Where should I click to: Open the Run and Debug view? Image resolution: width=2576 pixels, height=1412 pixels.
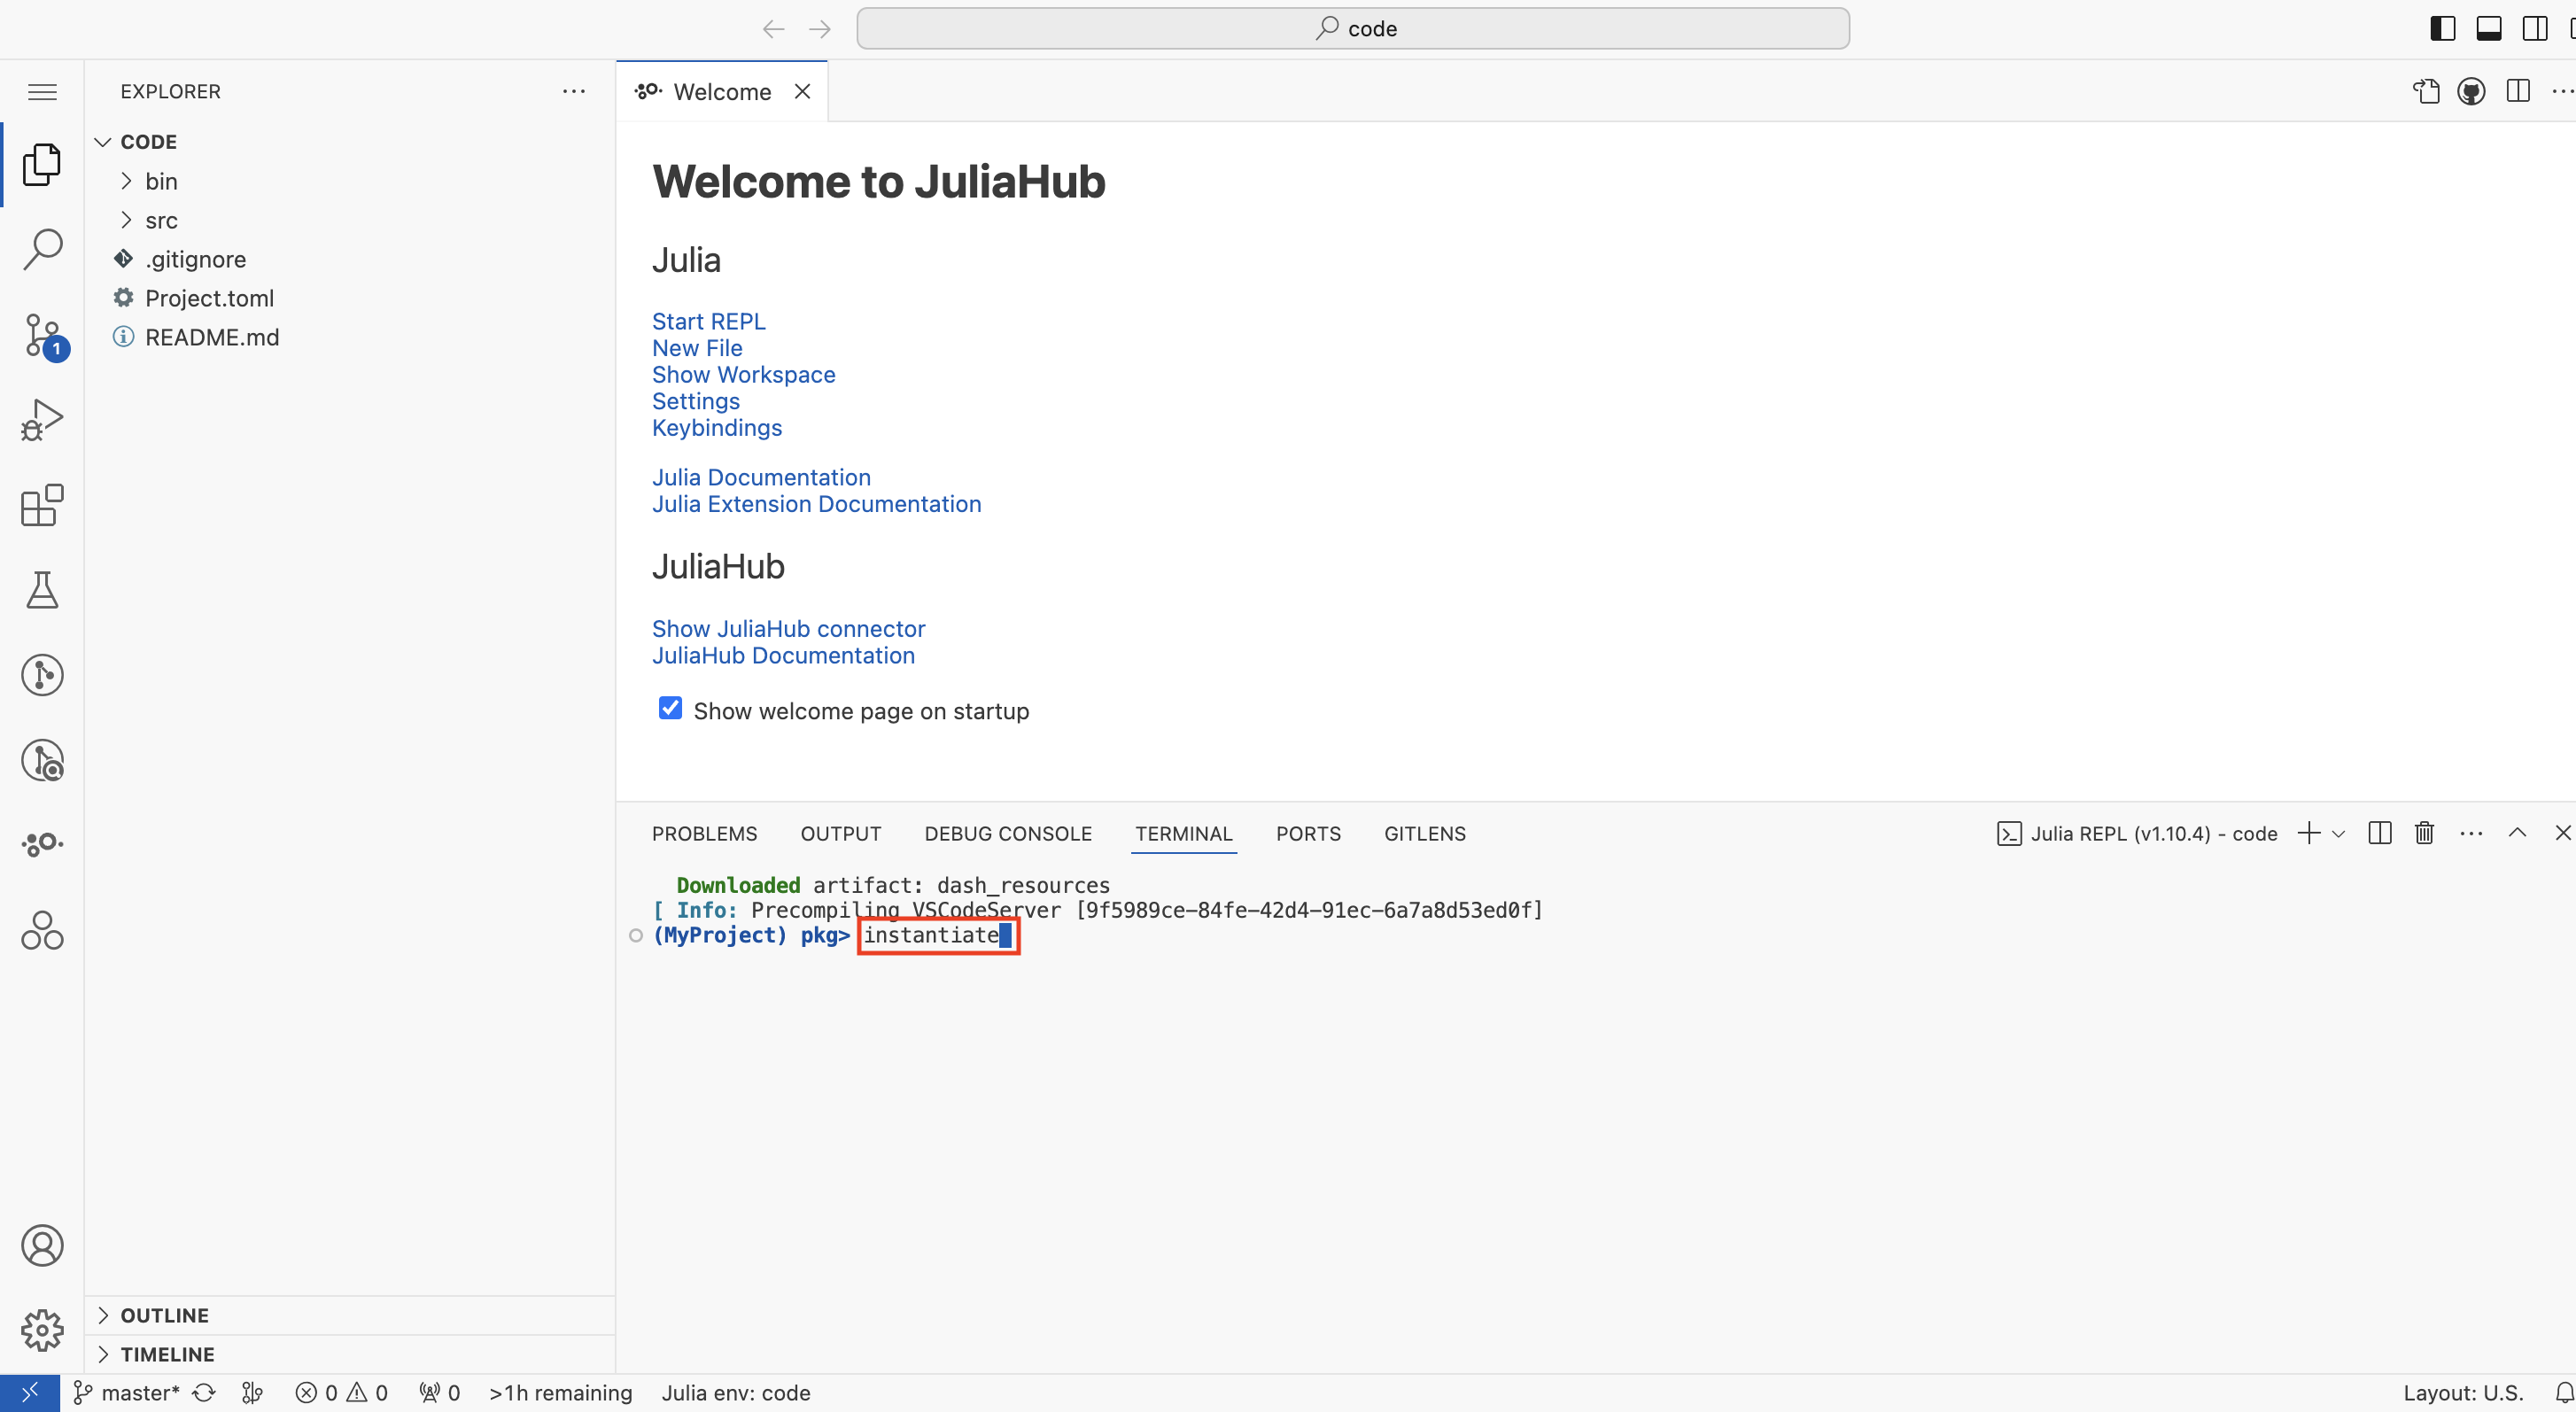[42, 420]
